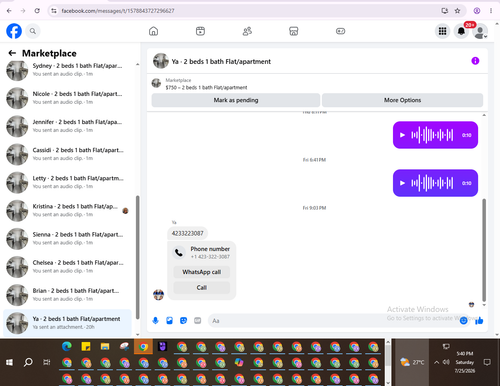The width and height of the screenshot is (500, 386).
Task: Click the Aa message input field
Action: tap(333, 321)
